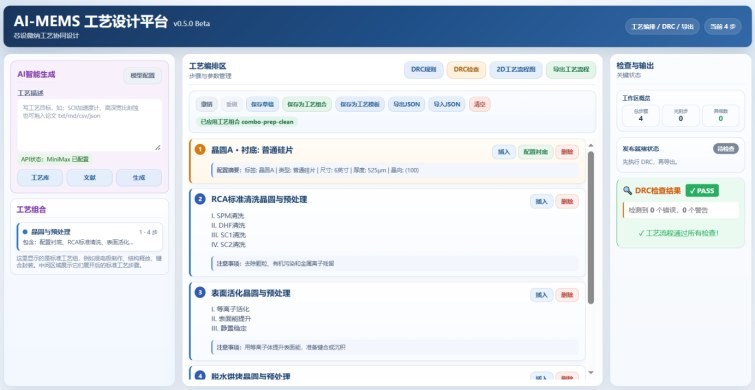755x390 pixels.
Task: Click 删除 on the RCA标准清洗 step
Action: pos(567,202)
